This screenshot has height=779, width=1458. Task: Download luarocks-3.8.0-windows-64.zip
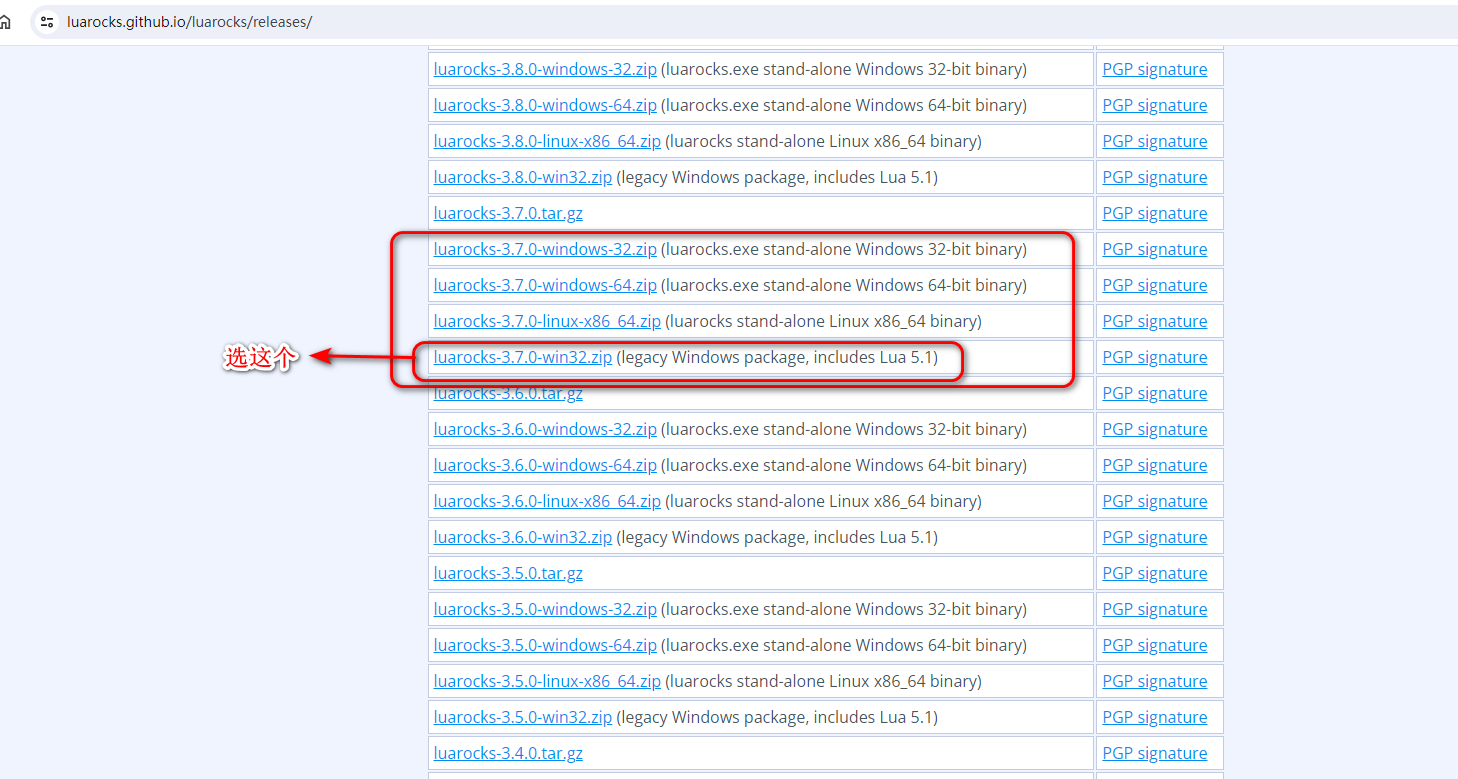click(x=545, y=105)
